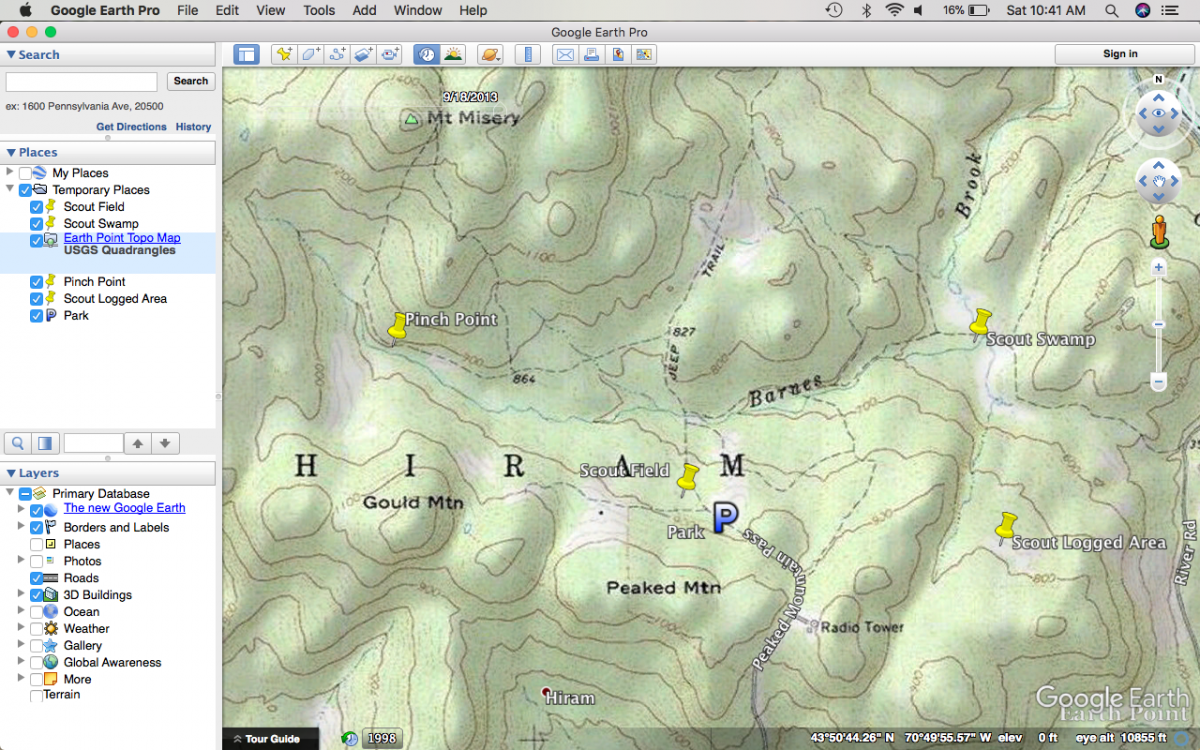This screenshot has height=750, width=1200.
Task: Move item down with arrow button
Action: [166, 442]
